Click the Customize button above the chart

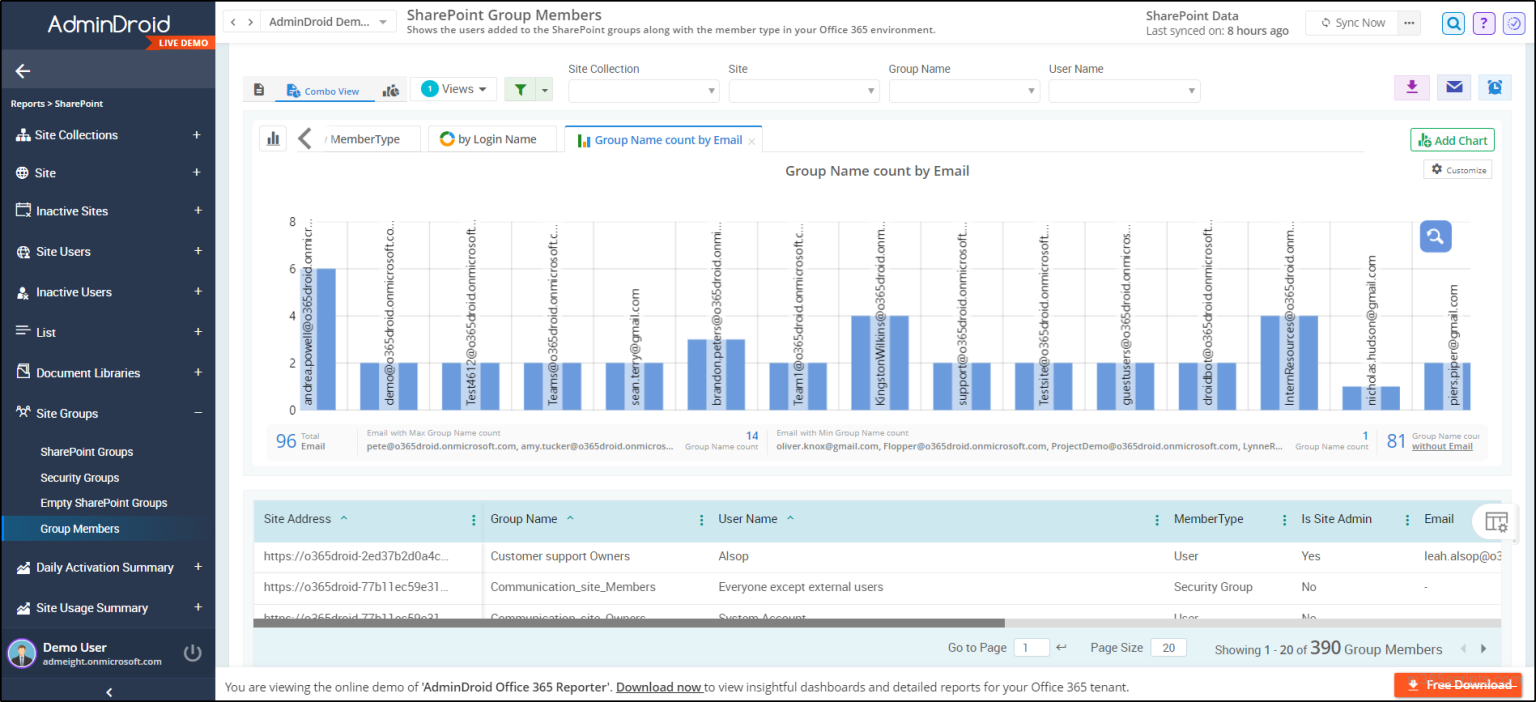[x=1457, y=169]
